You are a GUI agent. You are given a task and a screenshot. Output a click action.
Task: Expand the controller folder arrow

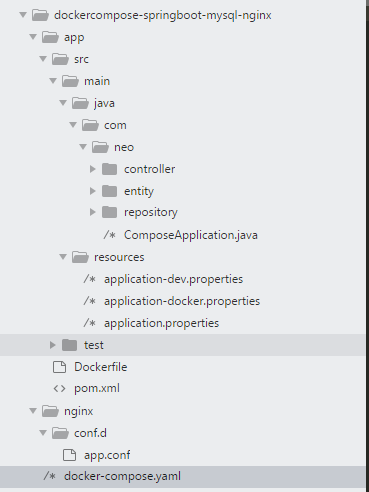[x=93, y=169]
